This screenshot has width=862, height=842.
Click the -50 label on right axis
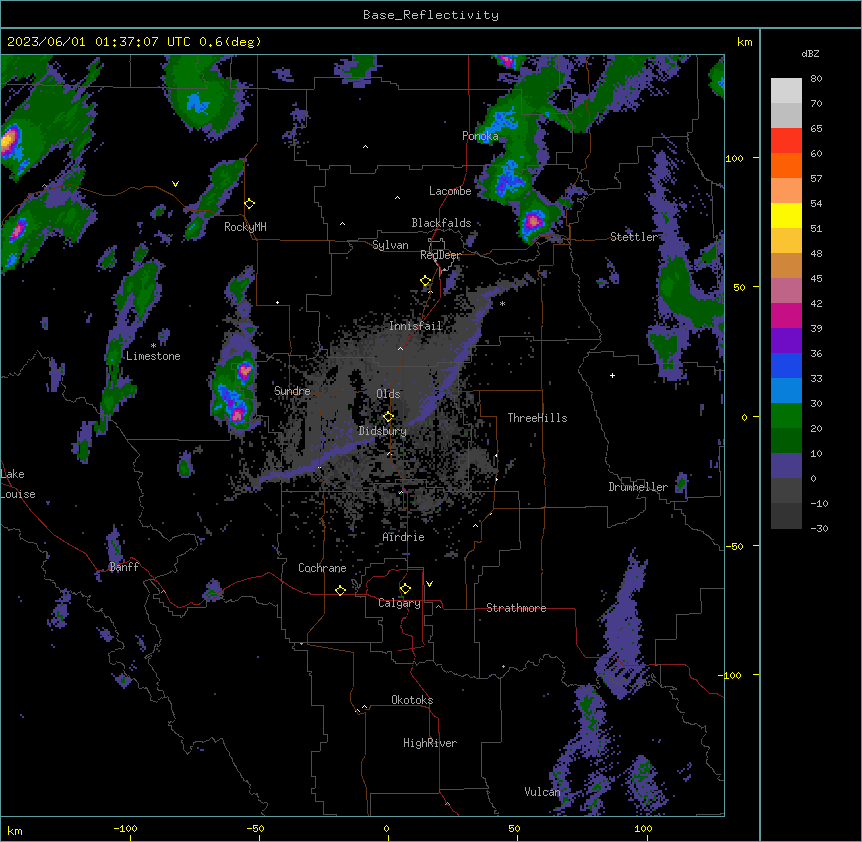tap(734, 546)
